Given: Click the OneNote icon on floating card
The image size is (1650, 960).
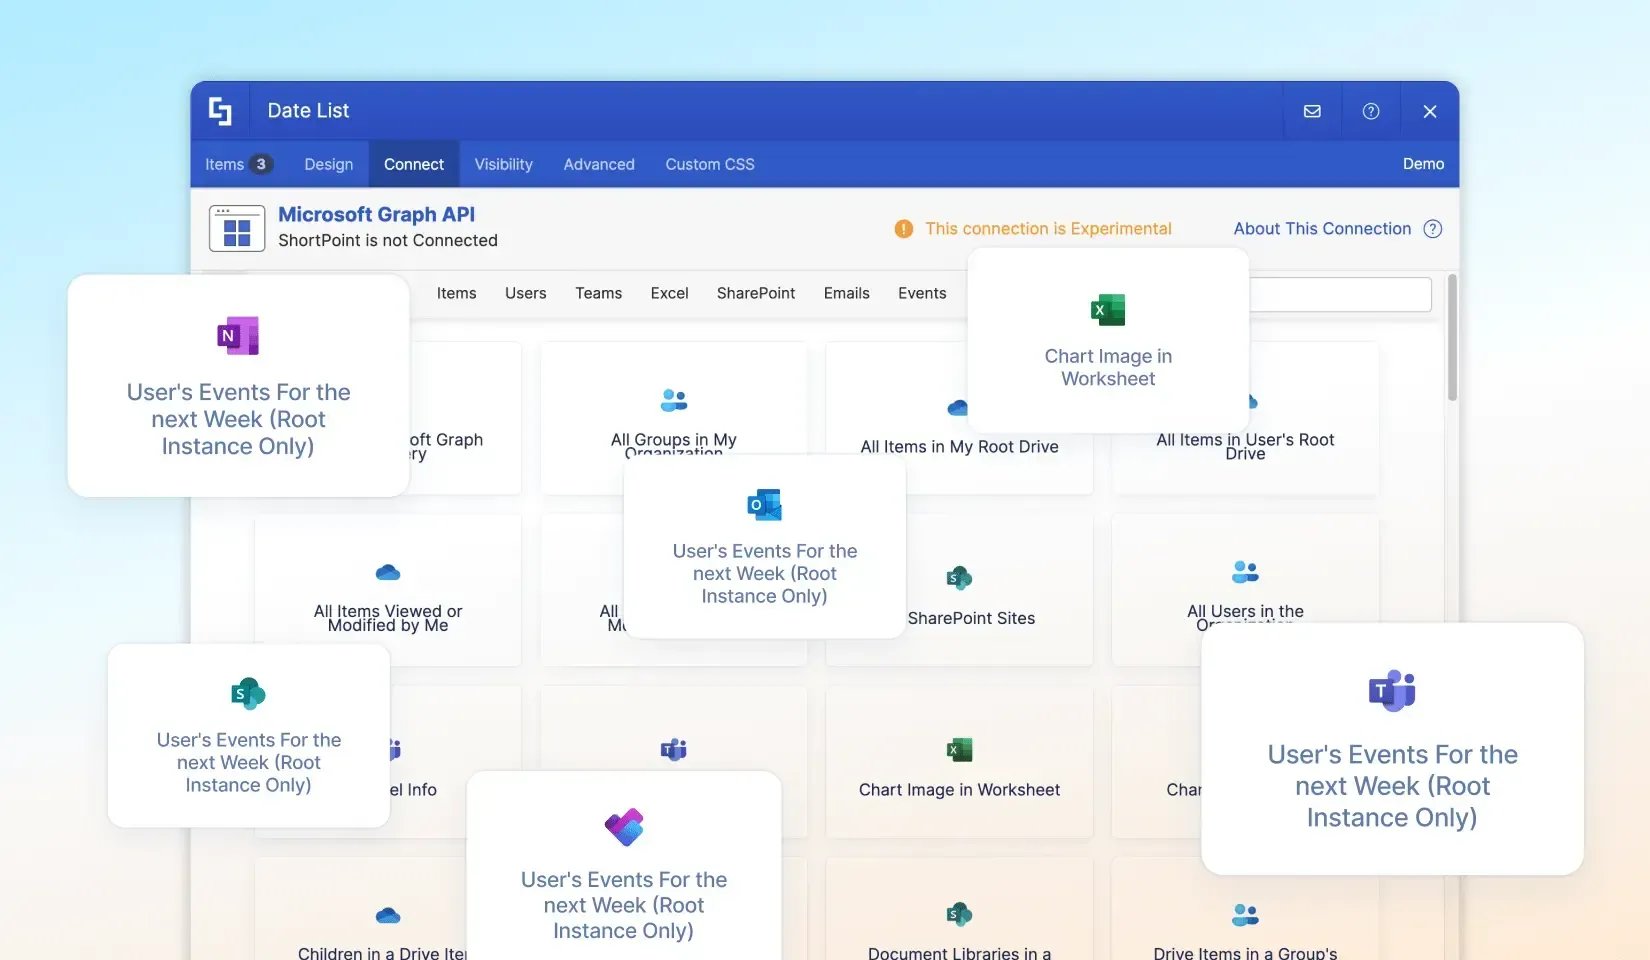Looking at the screenshot, I should 238,336.
